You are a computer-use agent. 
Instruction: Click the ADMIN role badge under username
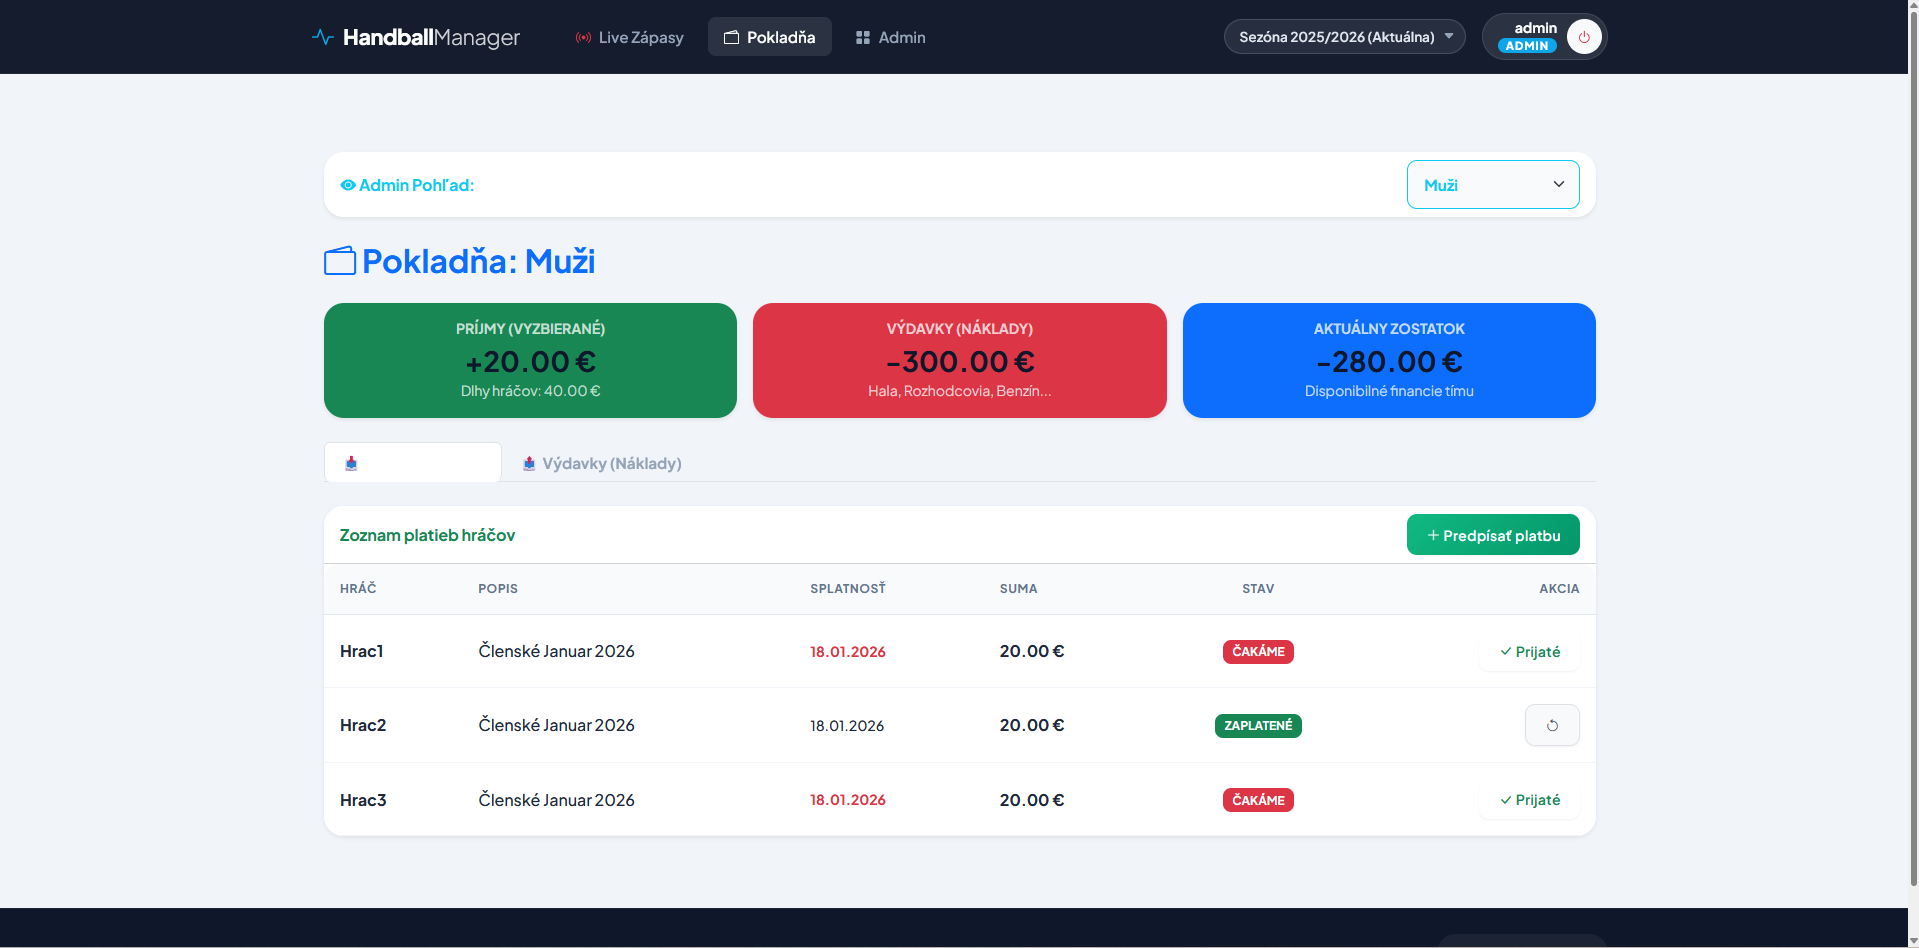pos(1526,46)
